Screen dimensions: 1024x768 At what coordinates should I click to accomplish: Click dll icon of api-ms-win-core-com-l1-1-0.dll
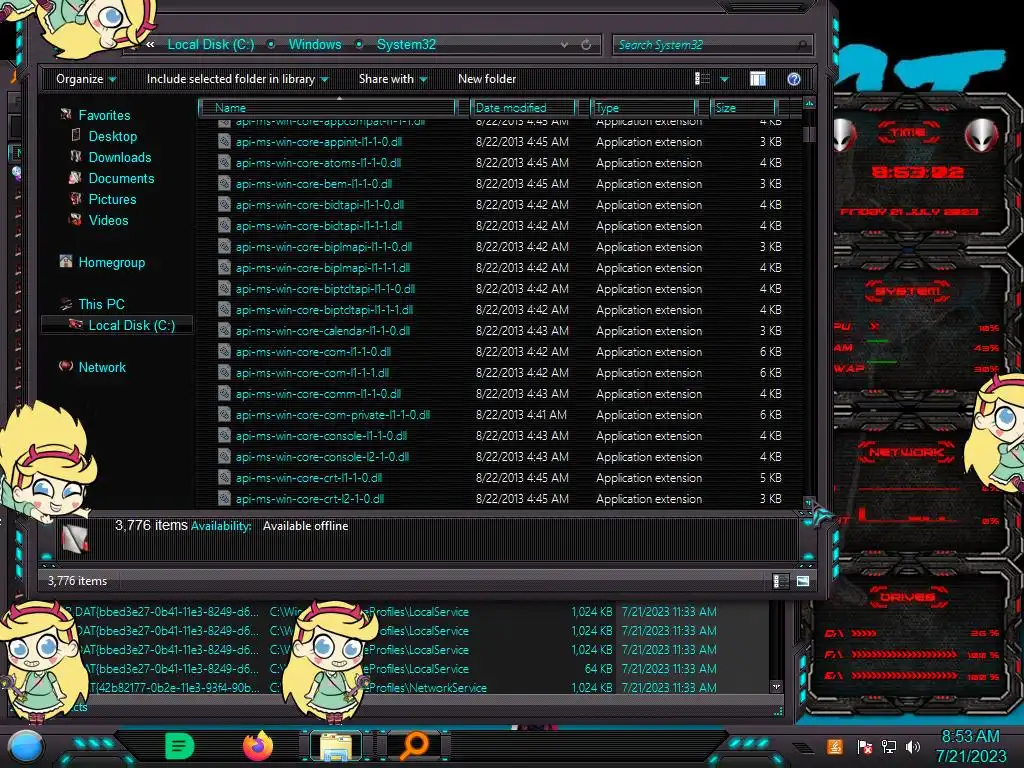coord(224,351)
